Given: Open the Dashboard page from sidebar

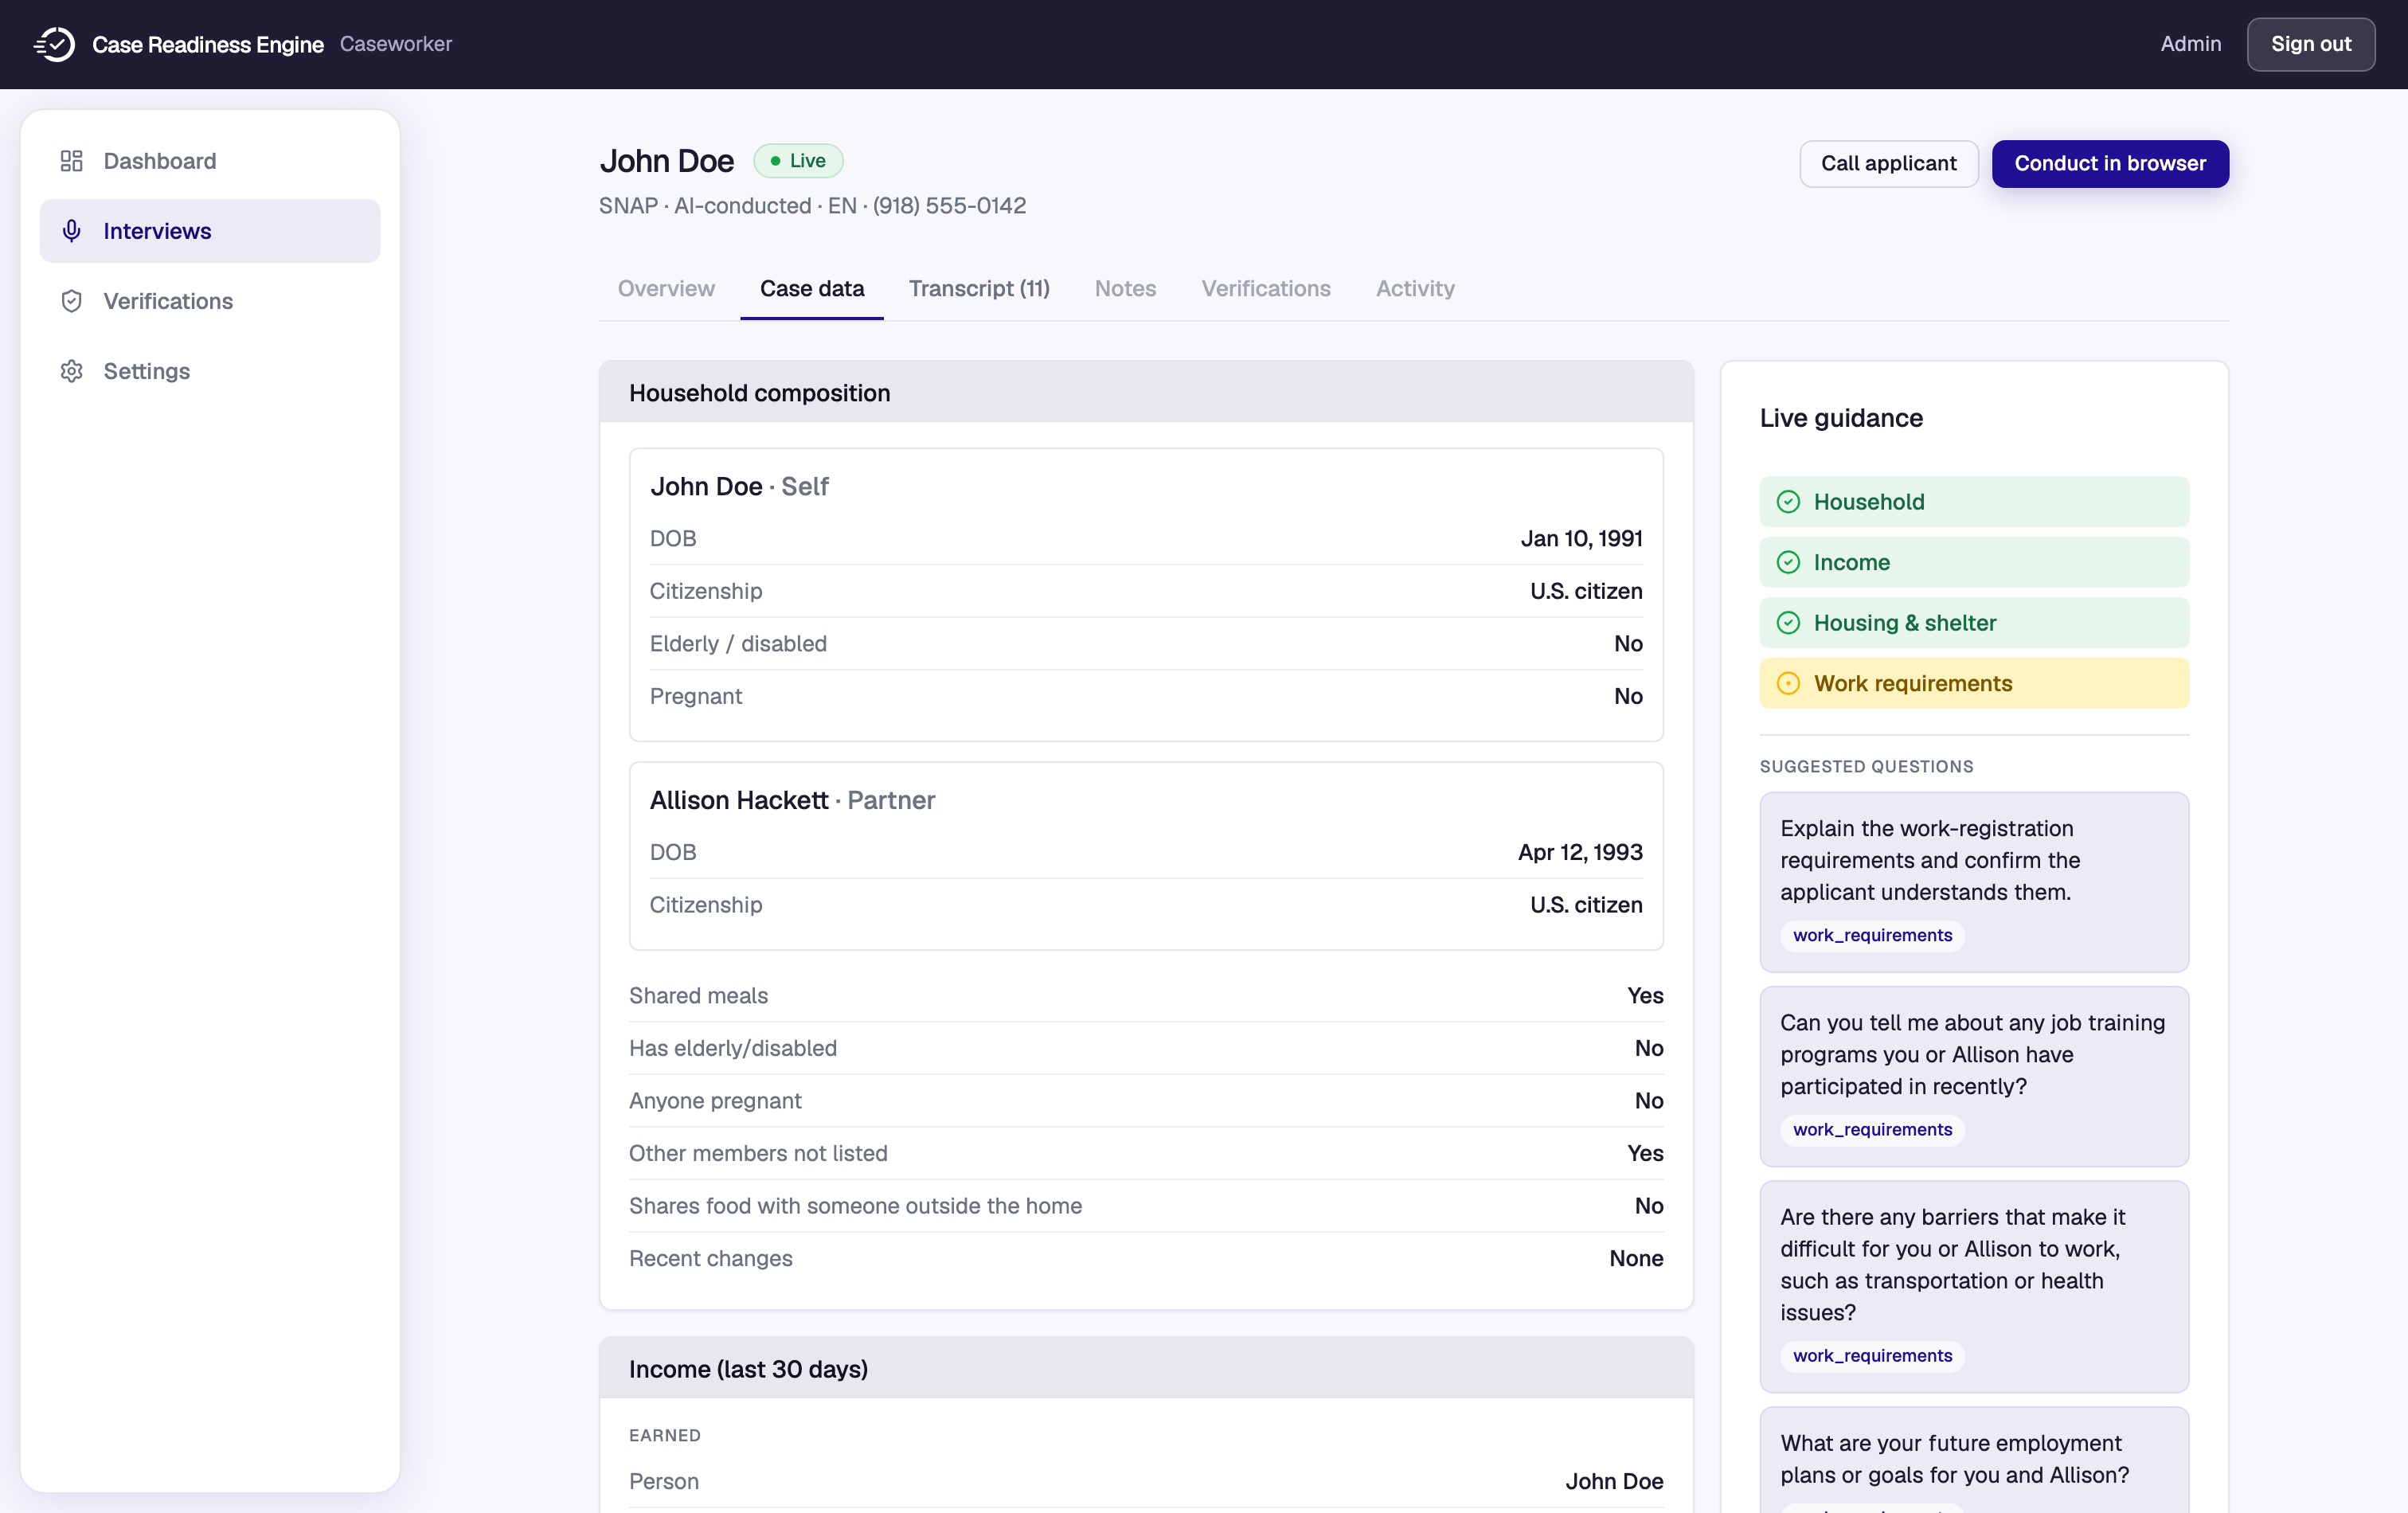Looking at the screenshot, I should pyautogui.click(x=210, y=161).
